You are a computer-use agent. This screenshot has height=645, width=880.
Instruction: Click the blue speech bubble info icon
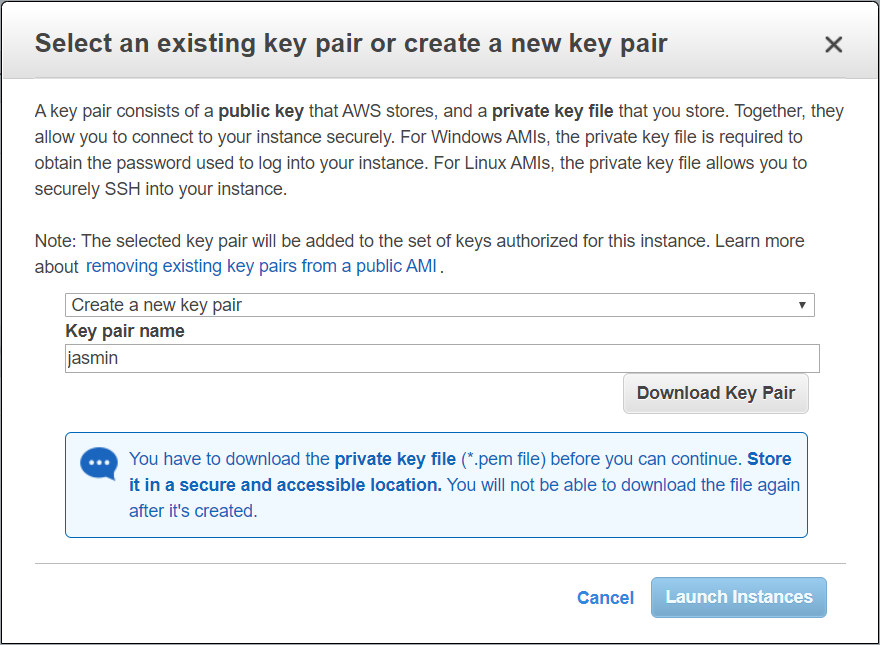click(x=98, y=463)
